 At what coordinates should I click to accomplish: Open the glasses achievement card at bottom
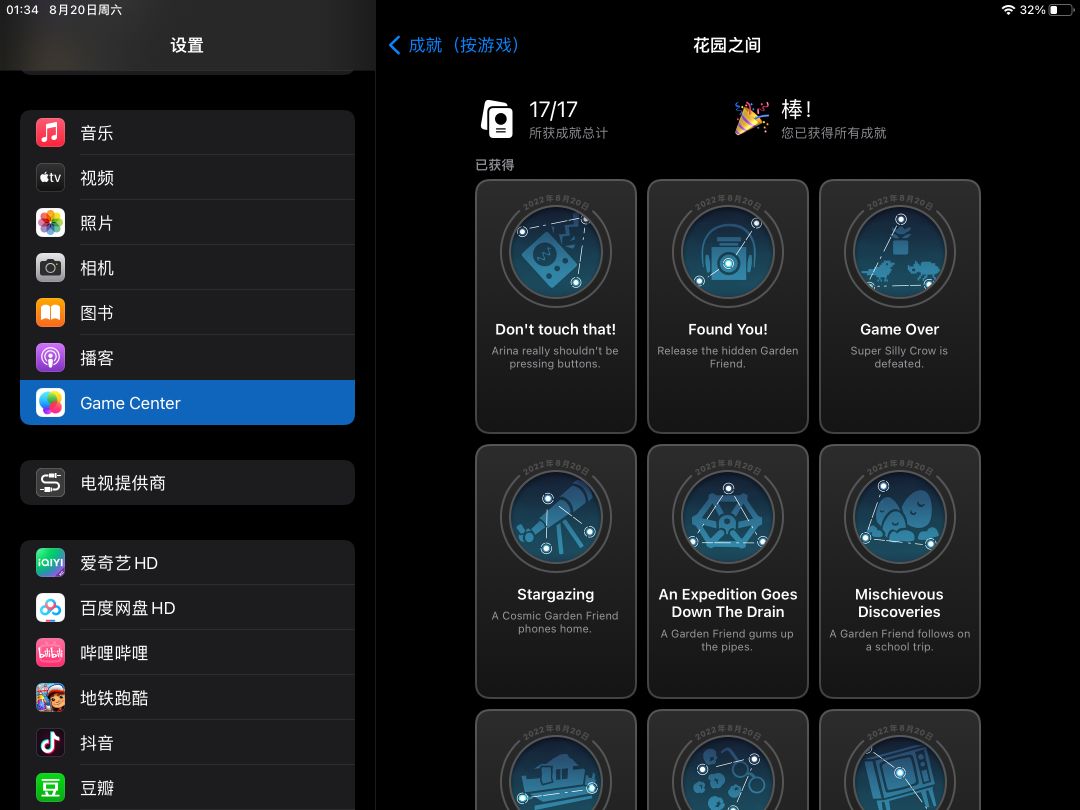click(x=727, y=760)
